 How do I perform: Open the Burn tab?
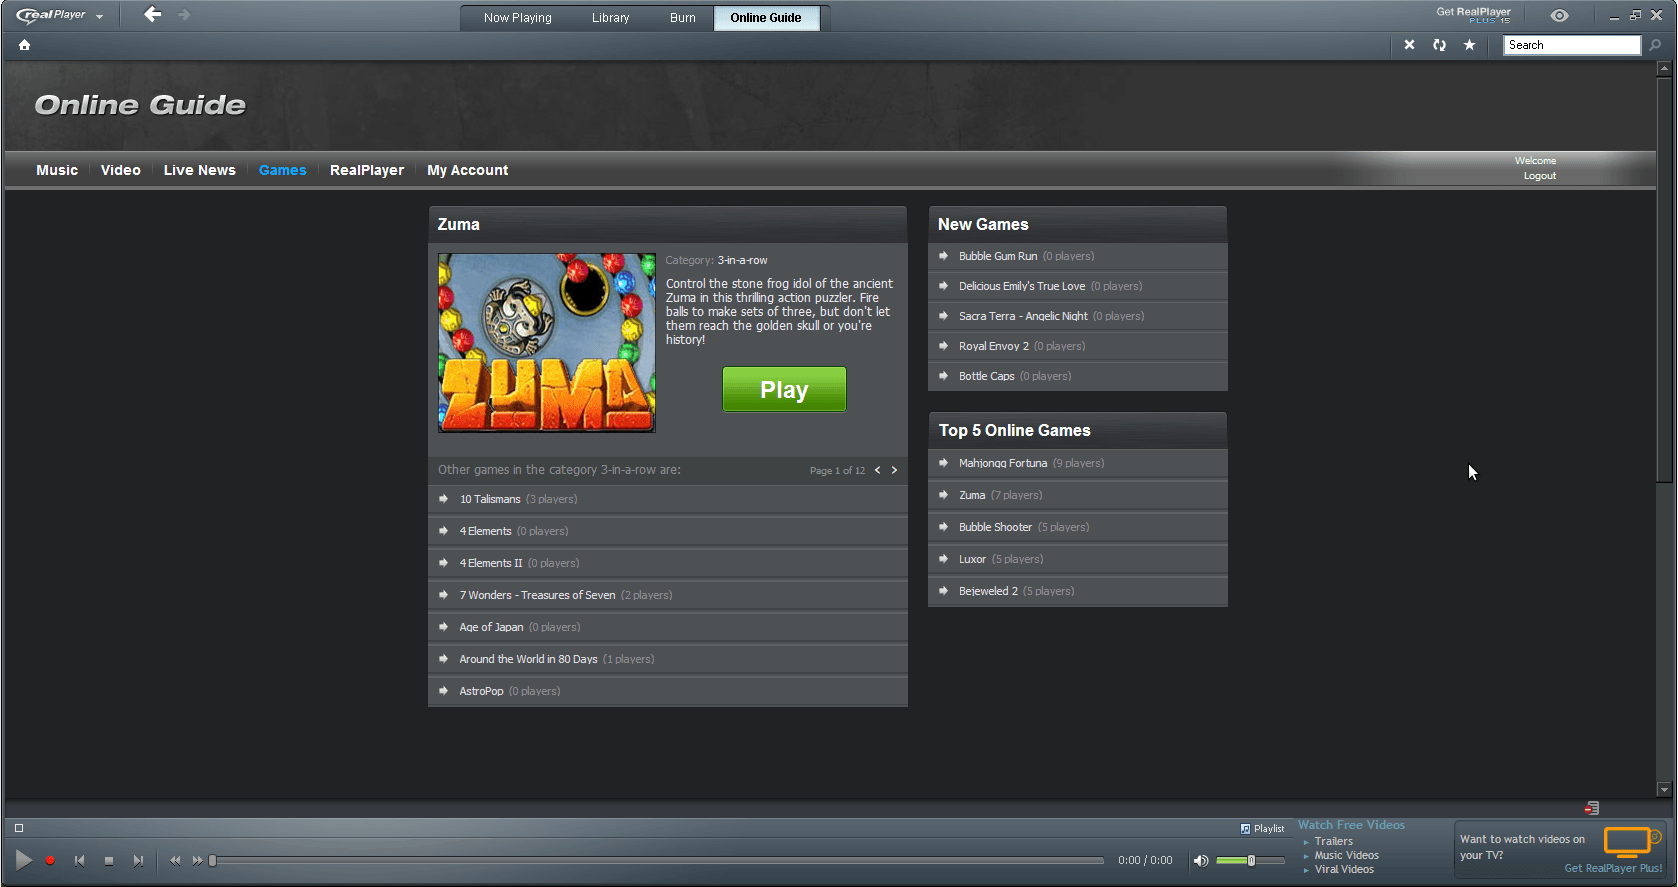tap(682, 18)
